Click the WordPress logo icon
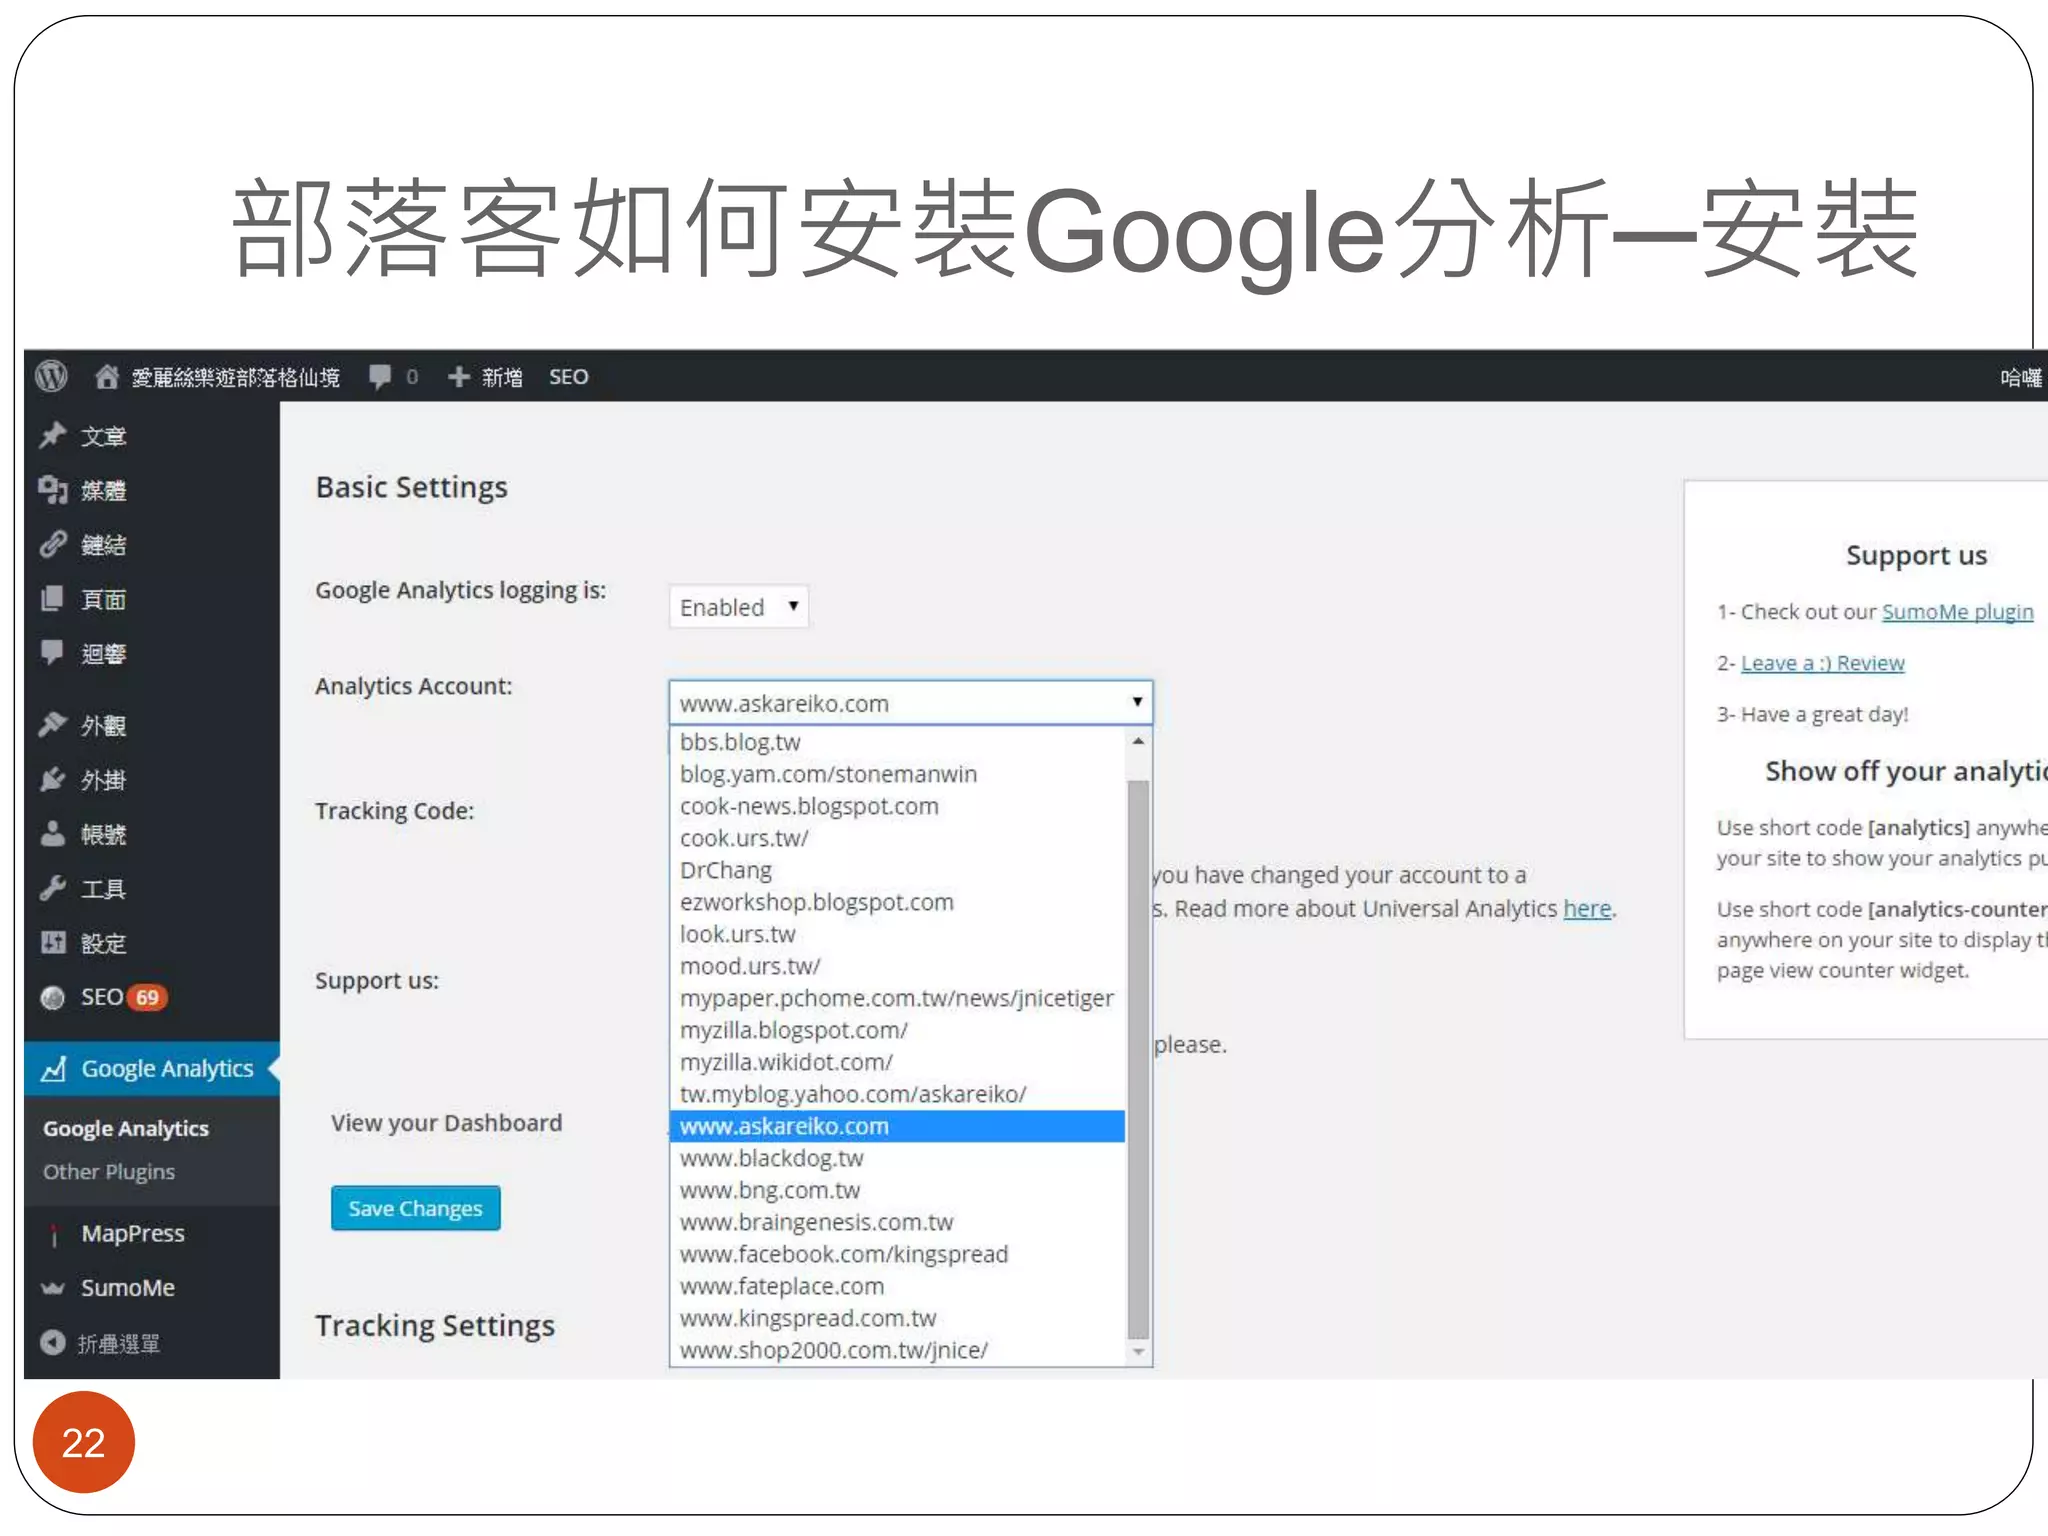2048x1536 pixels. [51, 377]
